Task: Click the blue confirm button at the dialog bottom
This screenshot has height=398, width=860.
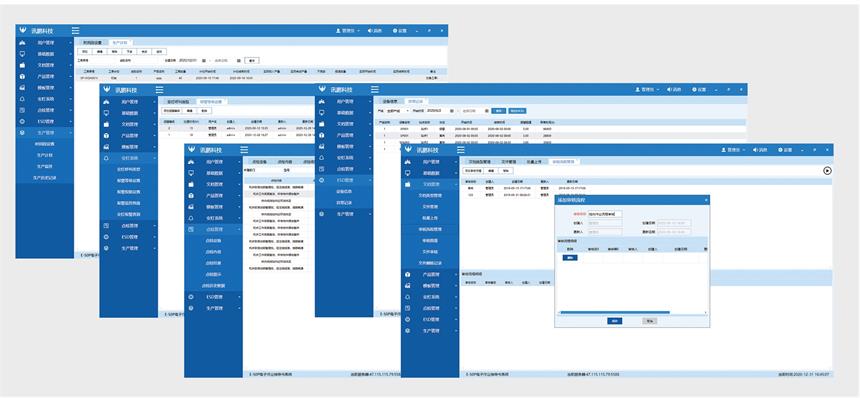Action: pyautogui.click(x=614, y=321)
